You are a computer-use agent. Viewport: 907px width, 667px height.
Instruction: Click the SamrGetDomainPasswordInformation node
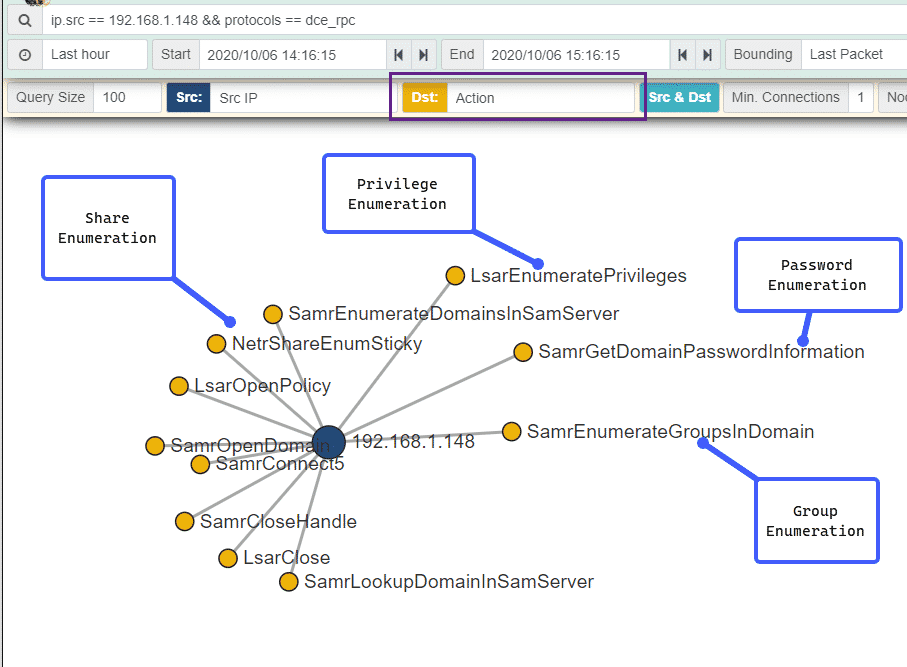[x=523, y=352]
